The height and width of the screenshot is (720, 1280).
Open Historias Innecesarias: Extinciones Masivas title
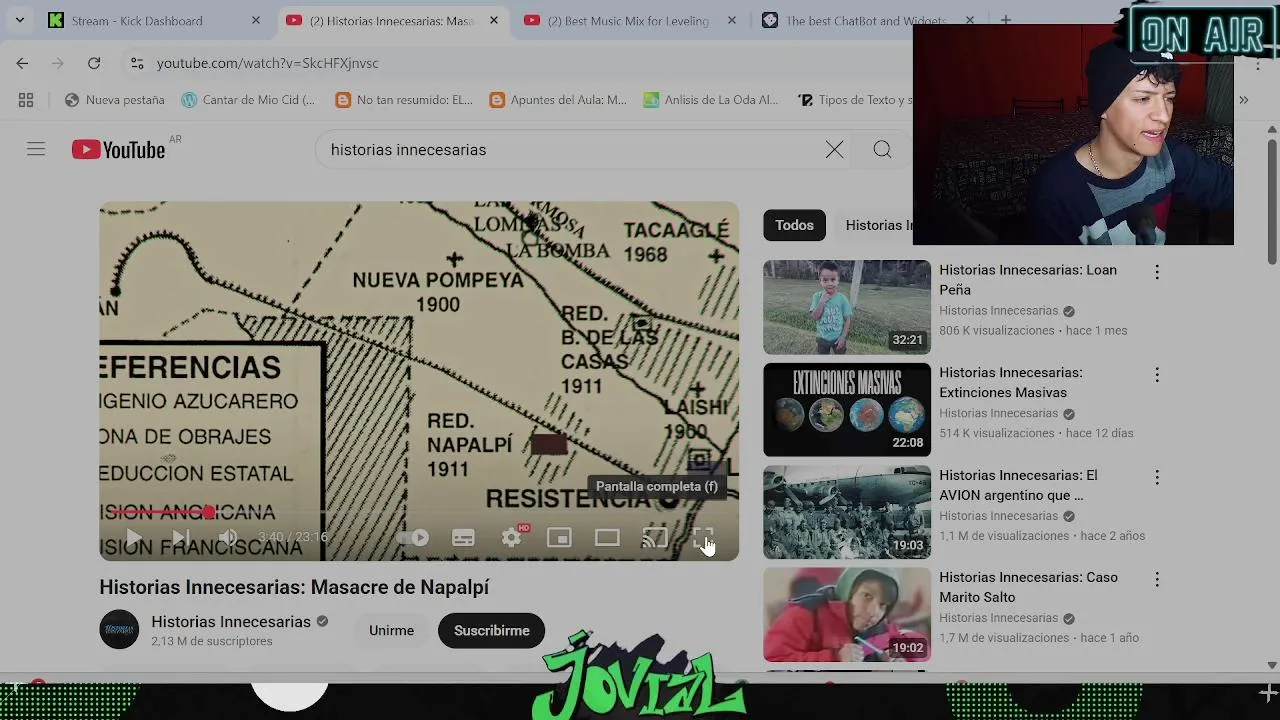[x=1011, y=382]
